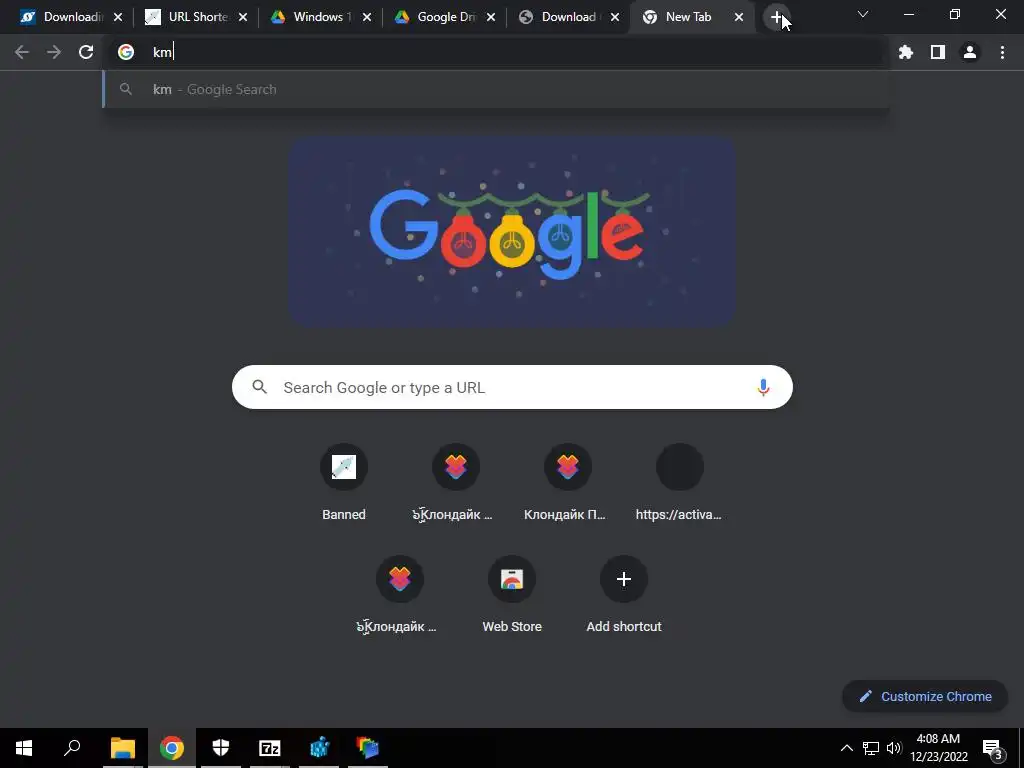Click the Add shortcut button
The height and width of the screenshot is (768, 1024).
(x=624, y=594)
